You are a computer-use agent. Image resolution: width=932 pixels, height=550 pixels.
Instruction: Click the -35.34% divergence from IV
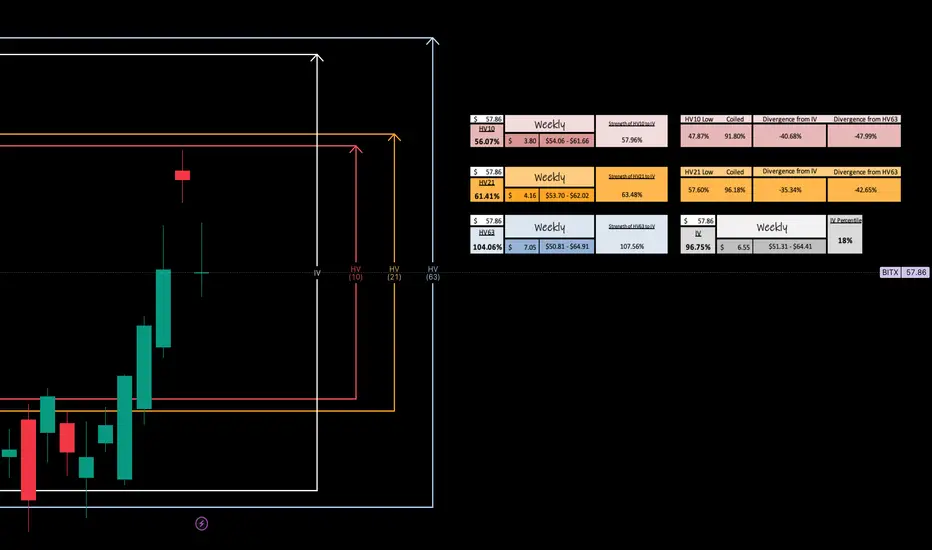789,190
